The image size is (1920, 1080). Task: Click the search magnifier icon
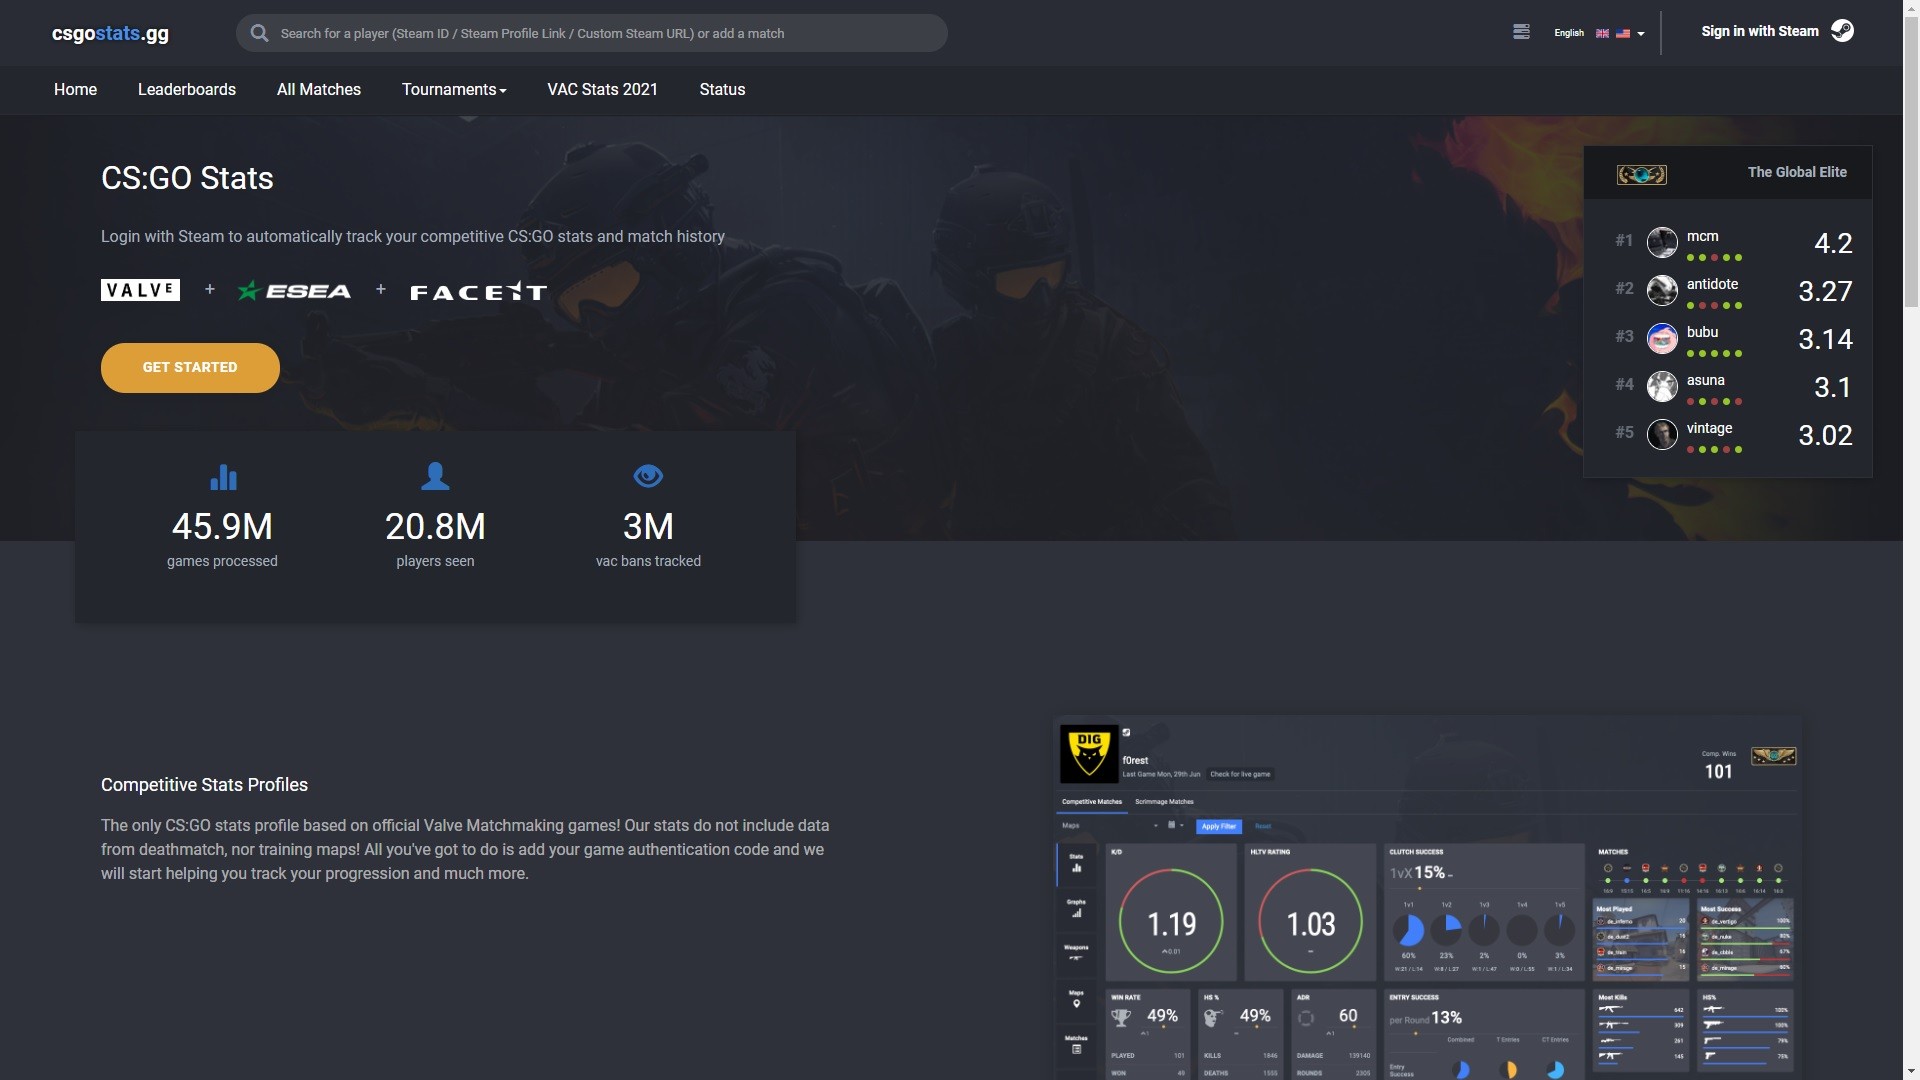pos(259,32)
